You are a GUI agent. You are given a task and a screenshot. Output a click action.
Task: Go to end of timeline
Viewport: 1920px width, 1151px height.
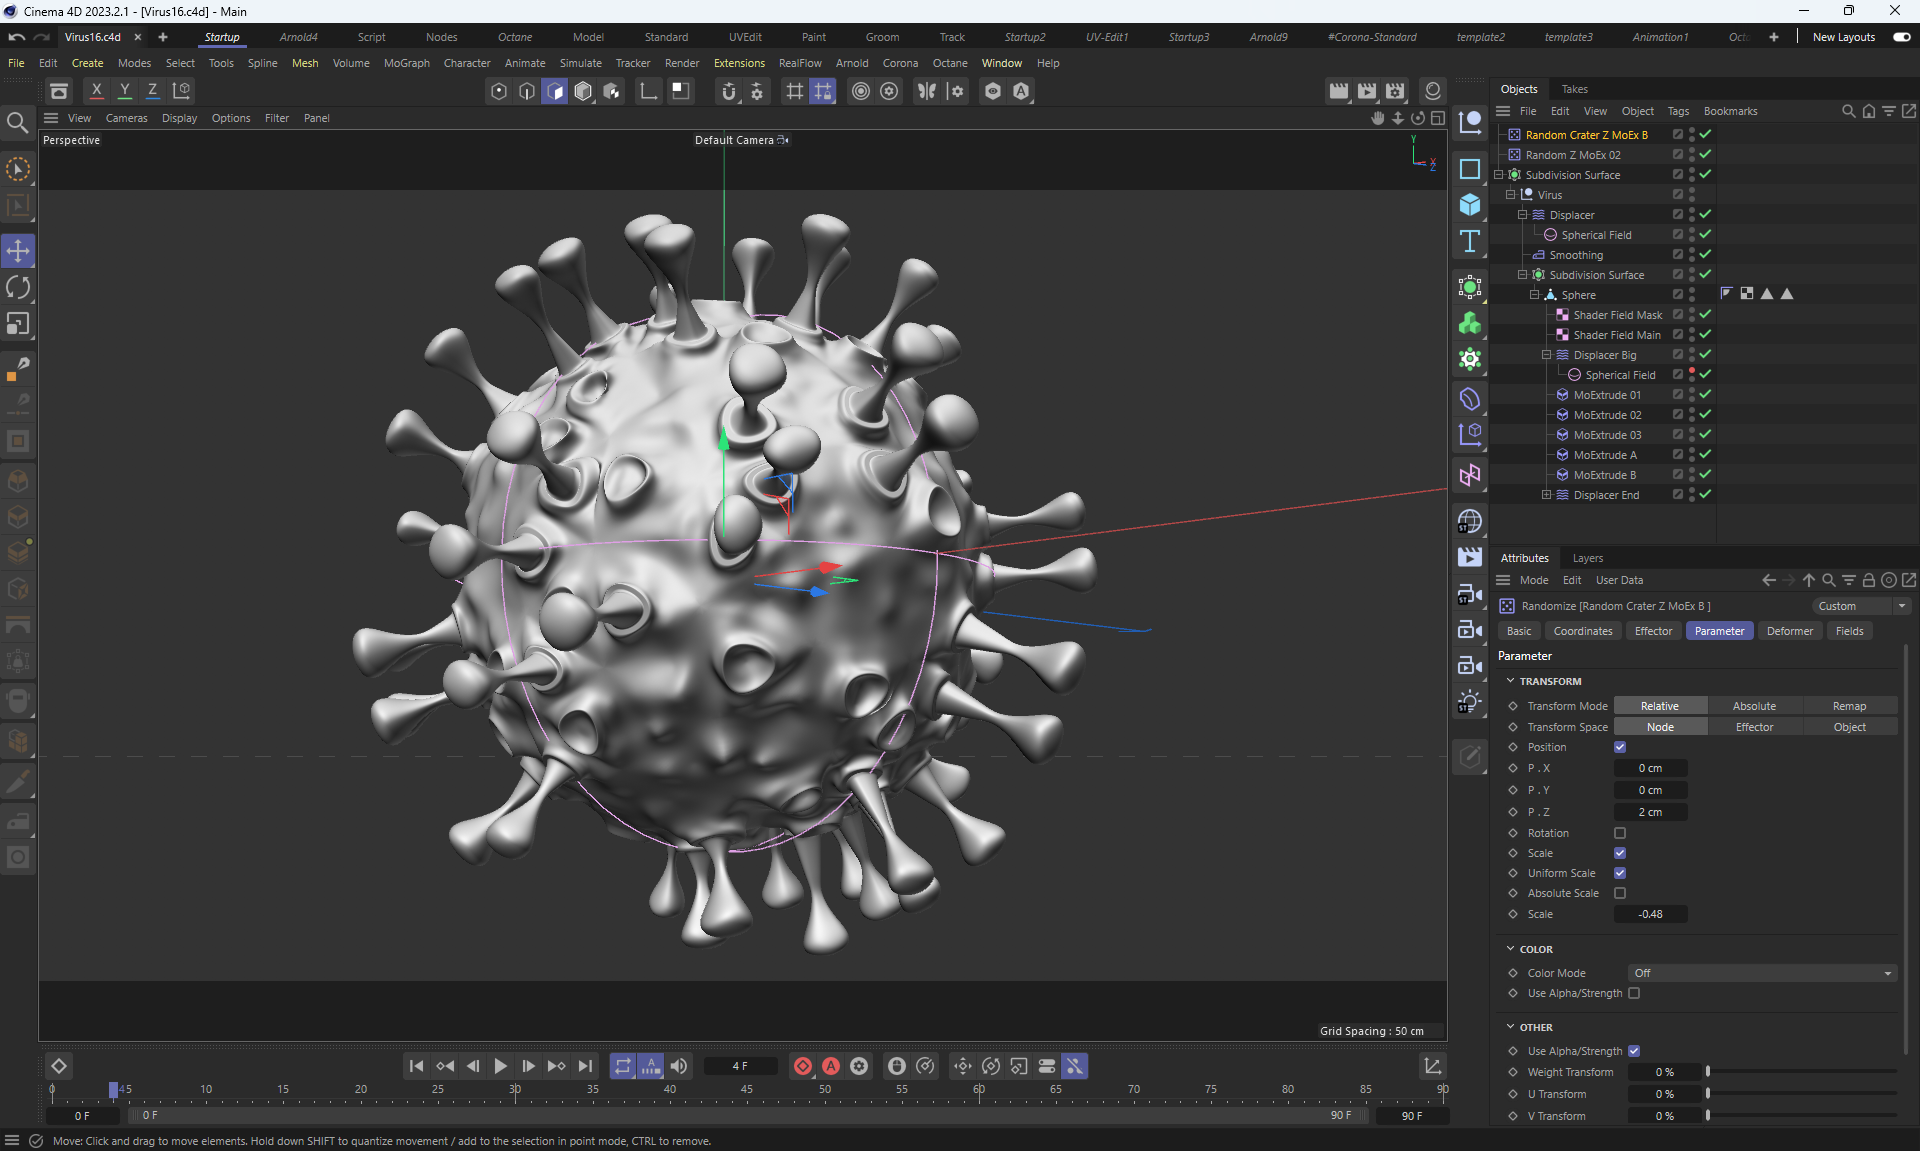[x=585, y=1066]
